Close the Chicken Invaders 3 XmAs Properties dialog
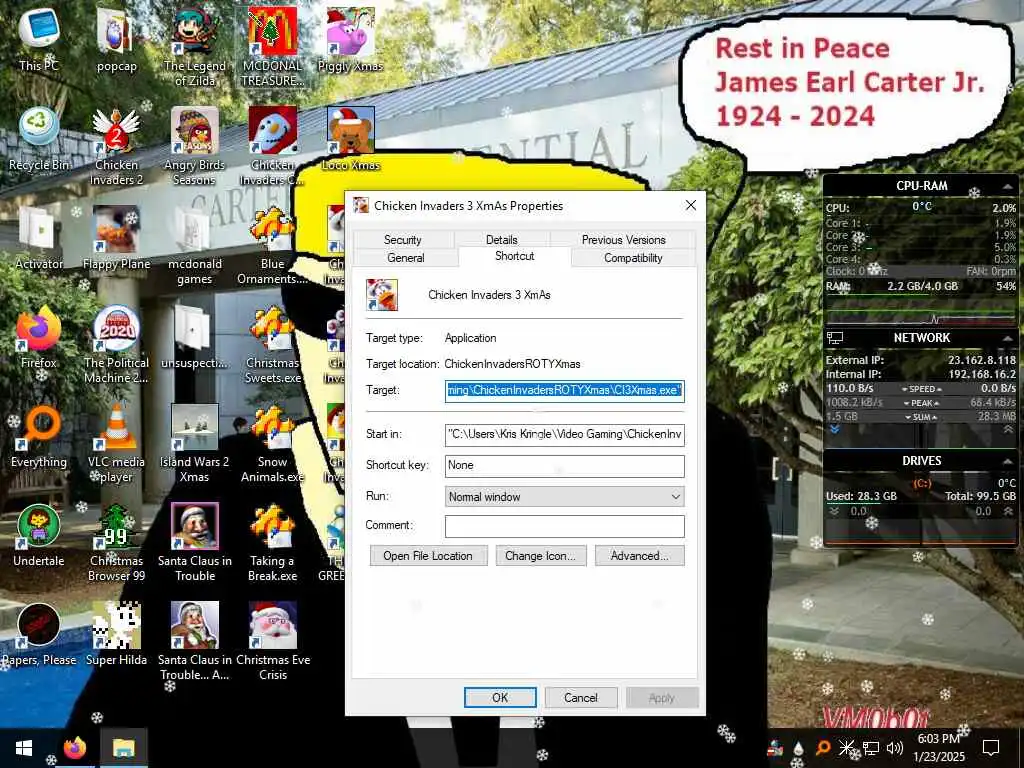Image resolution: width=1024 pixels, height=768 pixels. (690, 206)
